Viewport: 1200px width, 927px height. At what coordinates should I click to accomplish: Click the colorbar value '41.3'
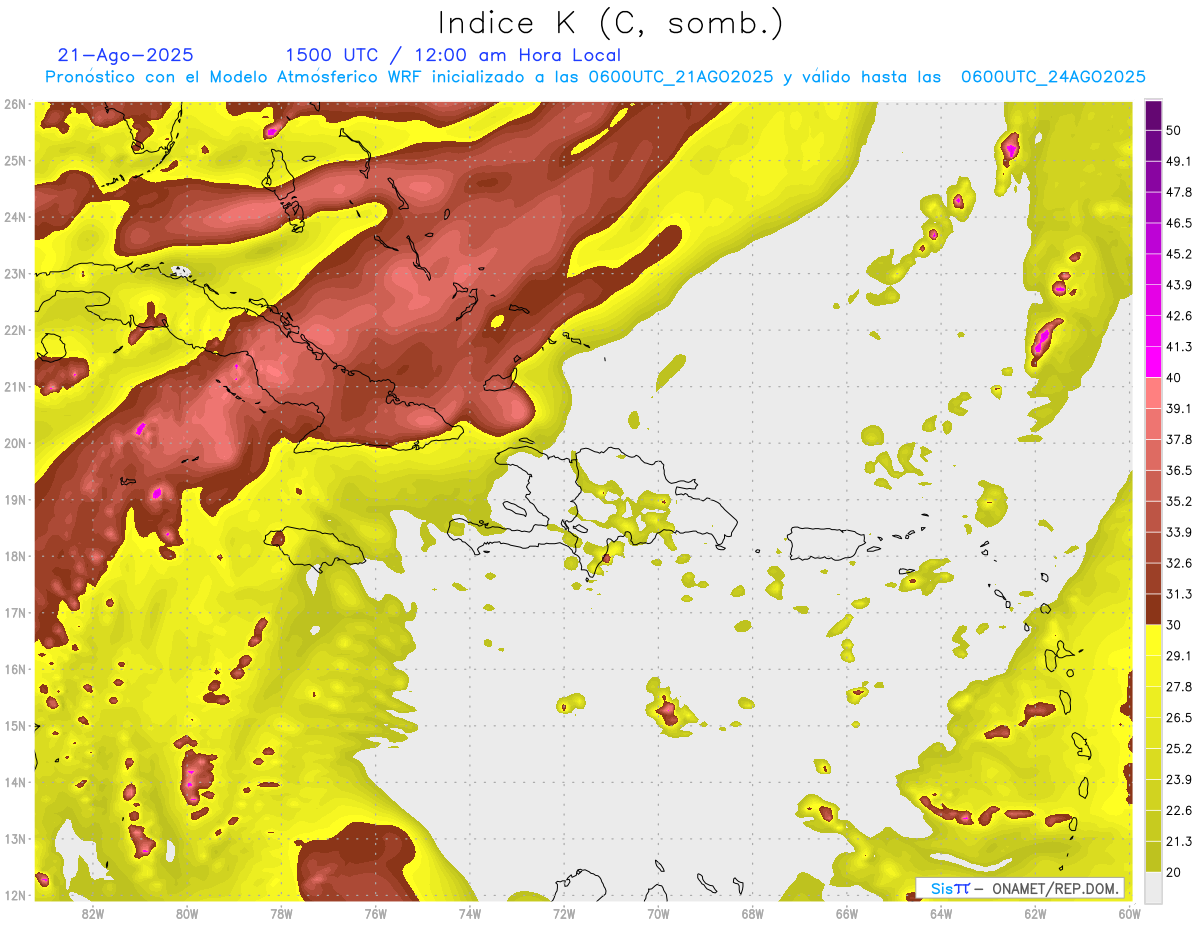coord(1178,347)
